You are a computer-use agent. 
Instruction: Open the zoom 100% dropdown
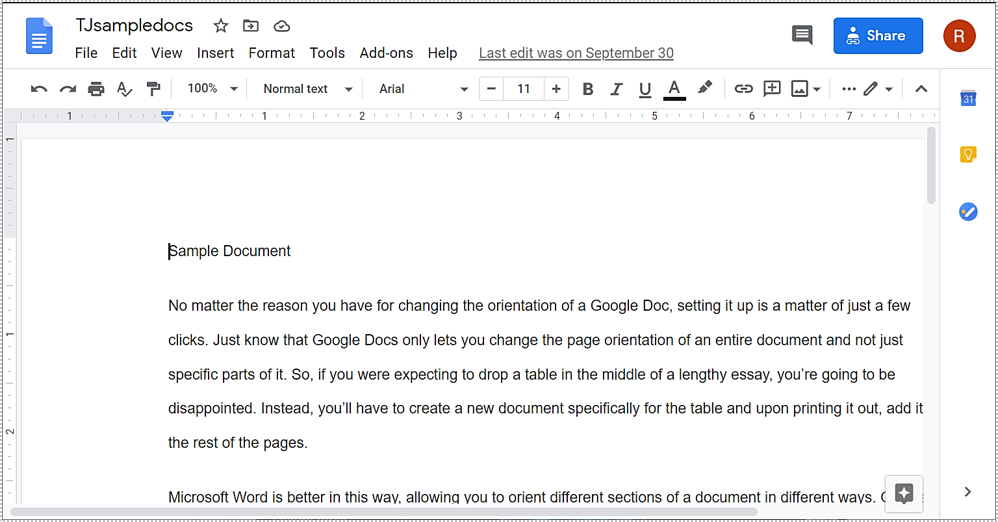coord(213,88)
